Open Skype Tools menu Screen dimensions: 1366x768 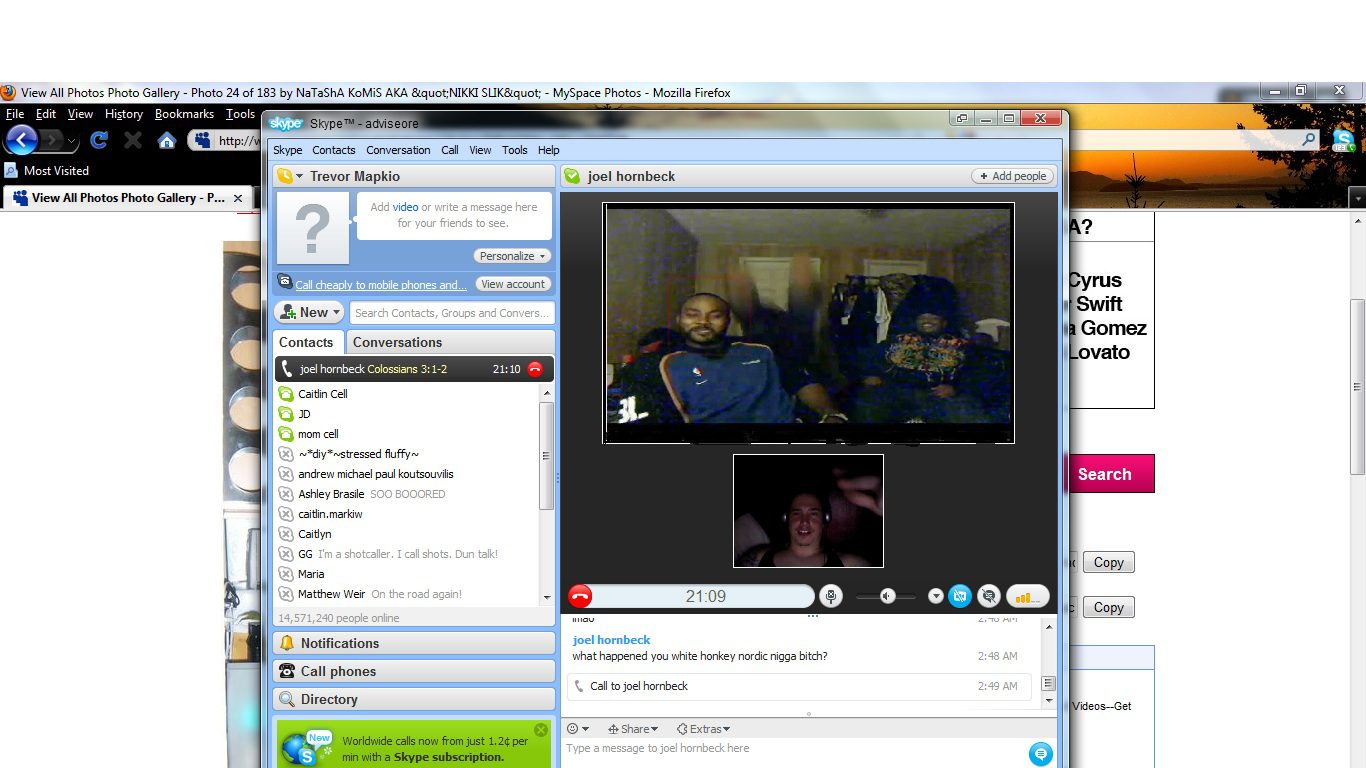[x=515, y=150]
